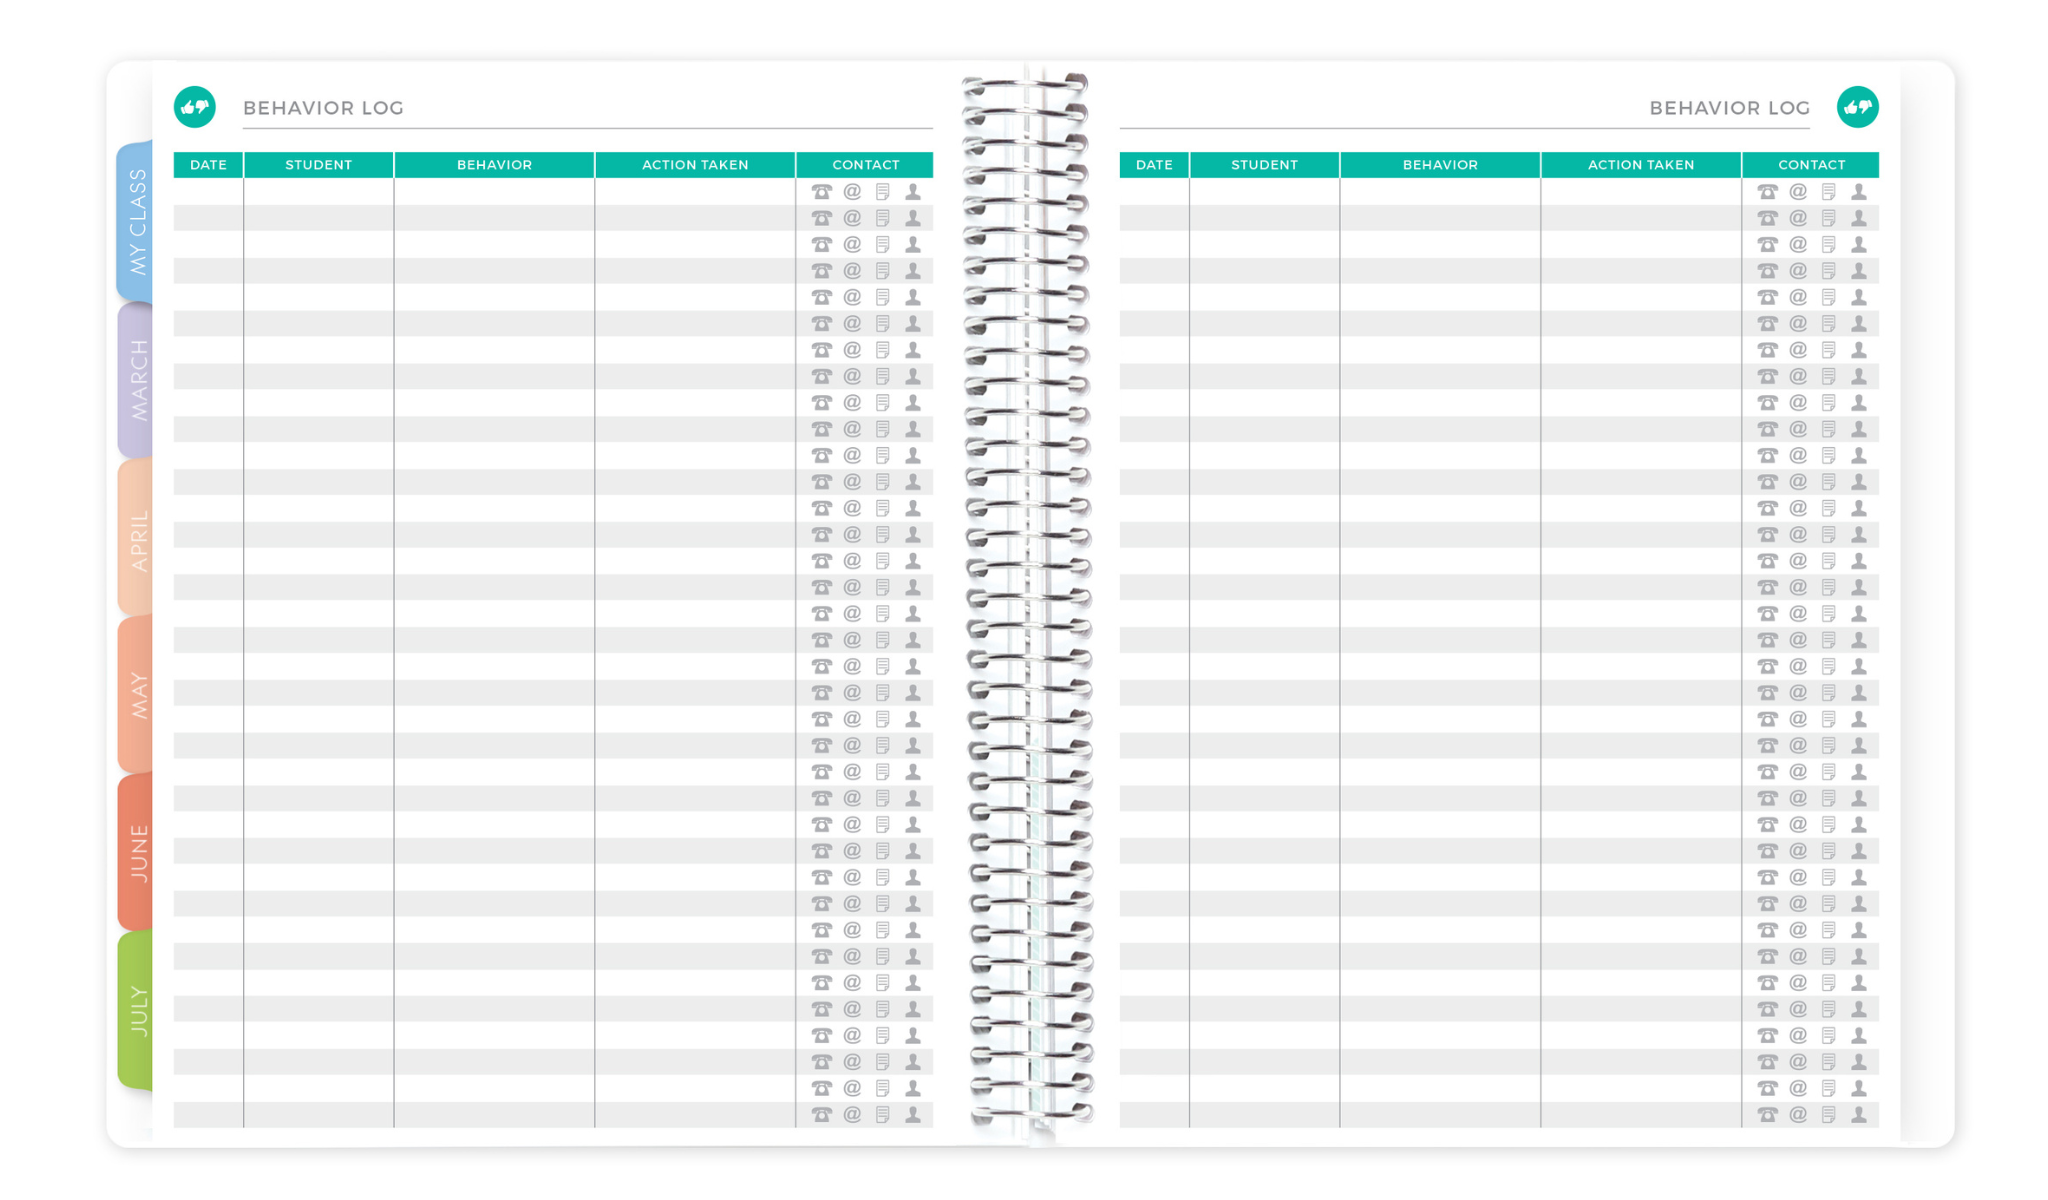Click the first empty STUDENT cell
Screen dimensions: 2048x1200
[x=318, y=191]
